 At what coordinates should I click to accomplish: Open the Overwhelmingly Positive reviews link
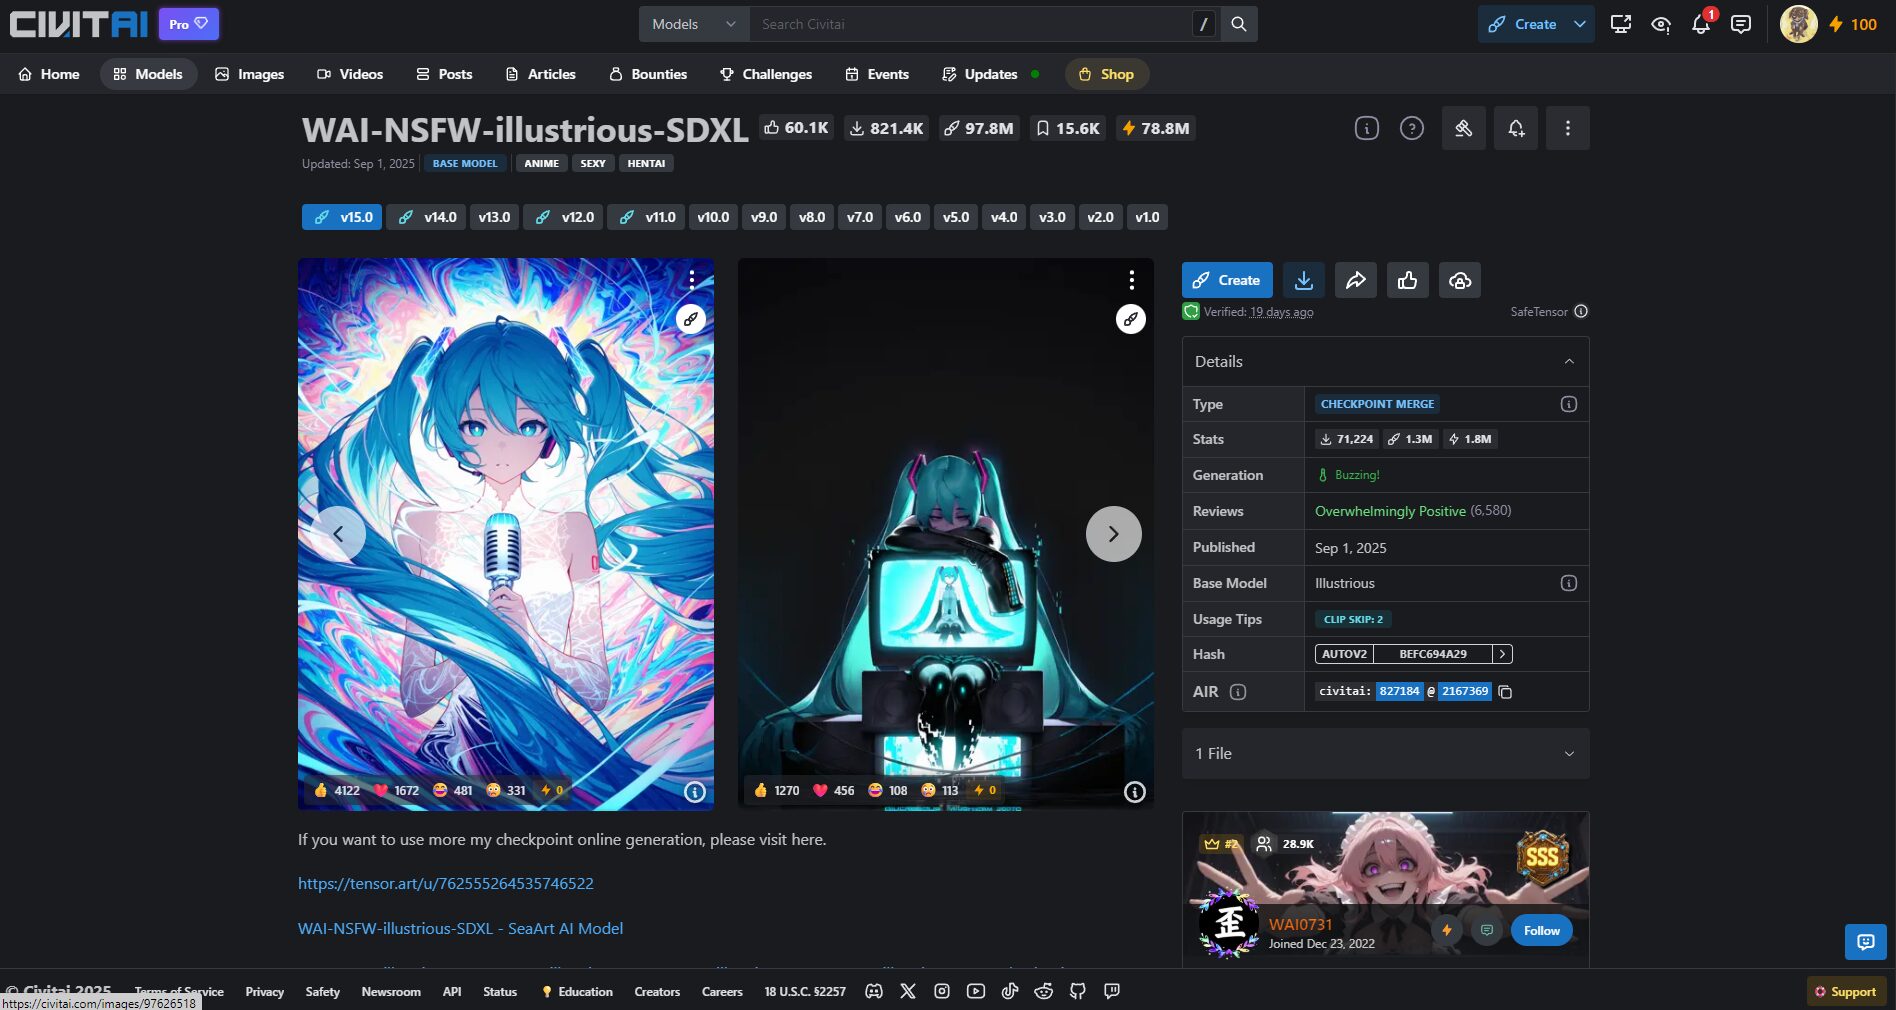click(x=1390, y=511)
